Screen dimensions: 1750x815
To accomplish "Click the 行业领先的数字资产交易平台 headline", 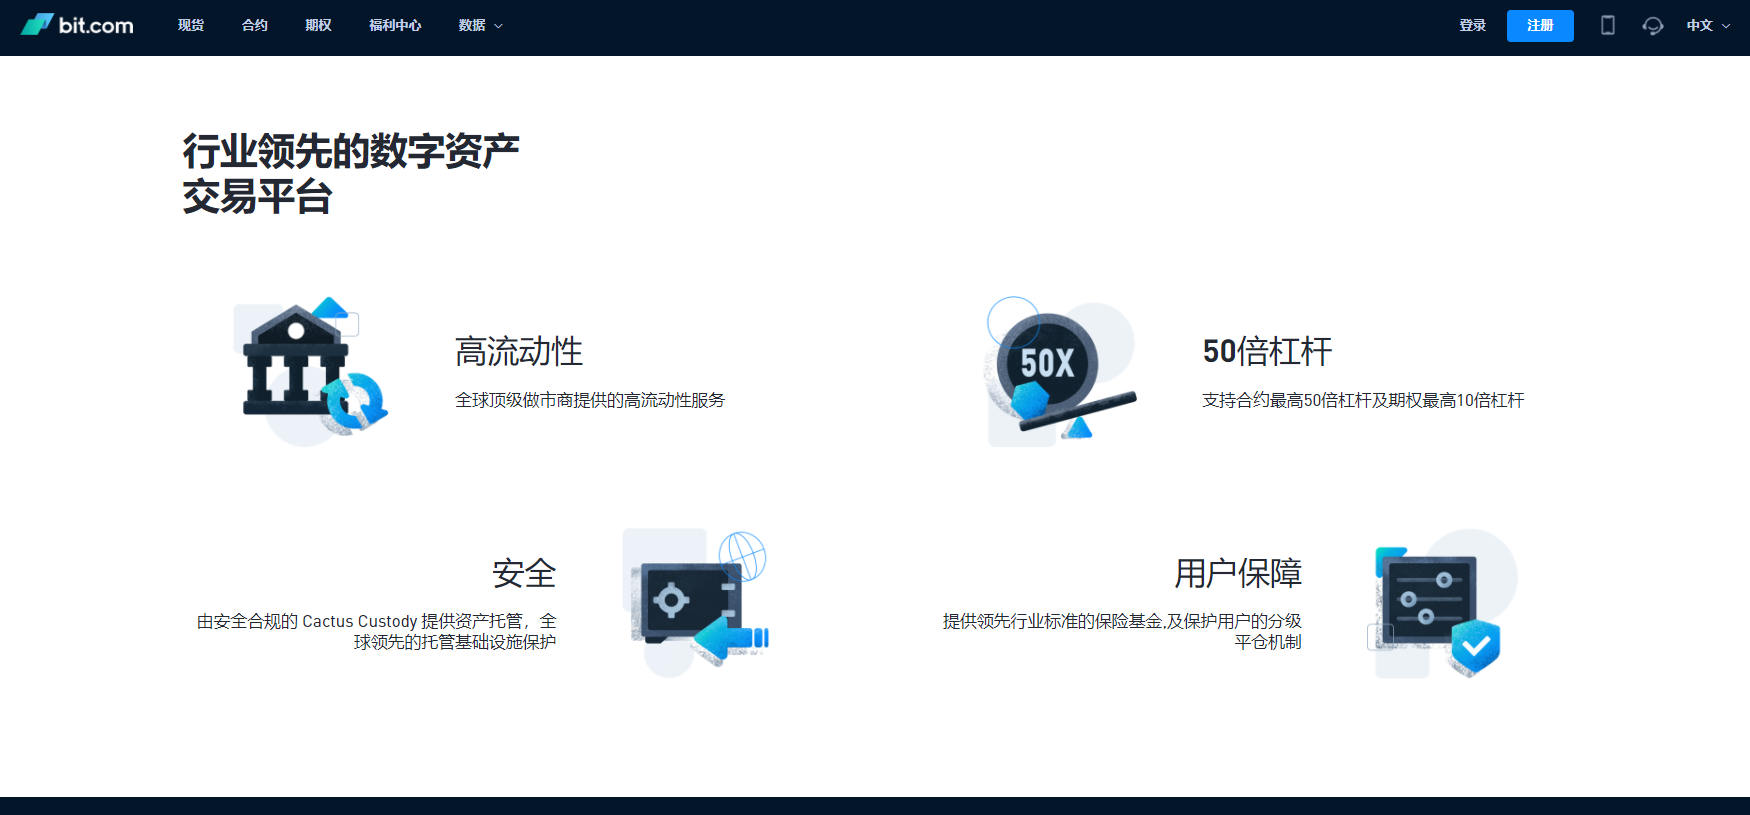I will pyautogui.click(x=351, y=174).
